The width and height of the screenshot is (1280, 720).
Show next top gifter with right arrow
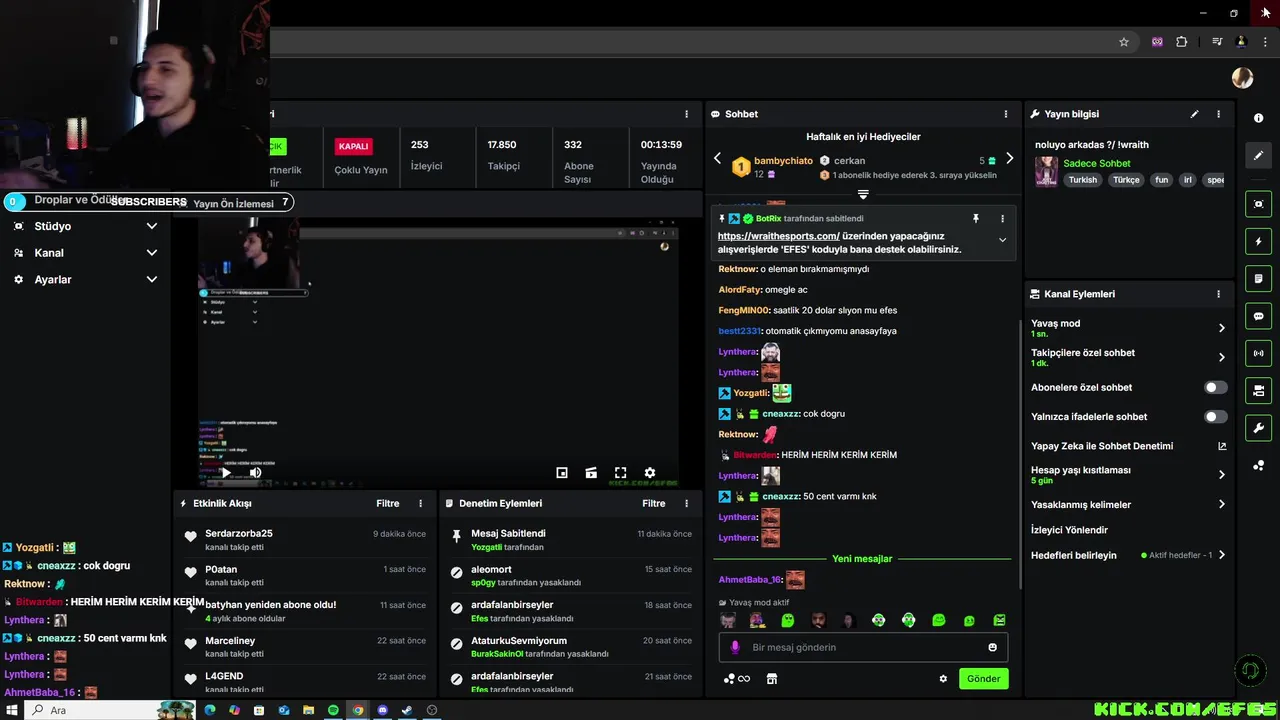(1009, 158)
